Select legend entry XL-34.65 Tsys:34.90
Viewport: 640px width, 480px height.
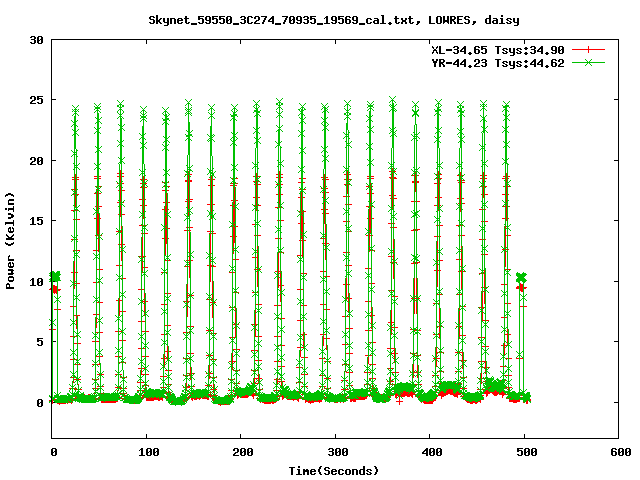[x=498, y=50]
